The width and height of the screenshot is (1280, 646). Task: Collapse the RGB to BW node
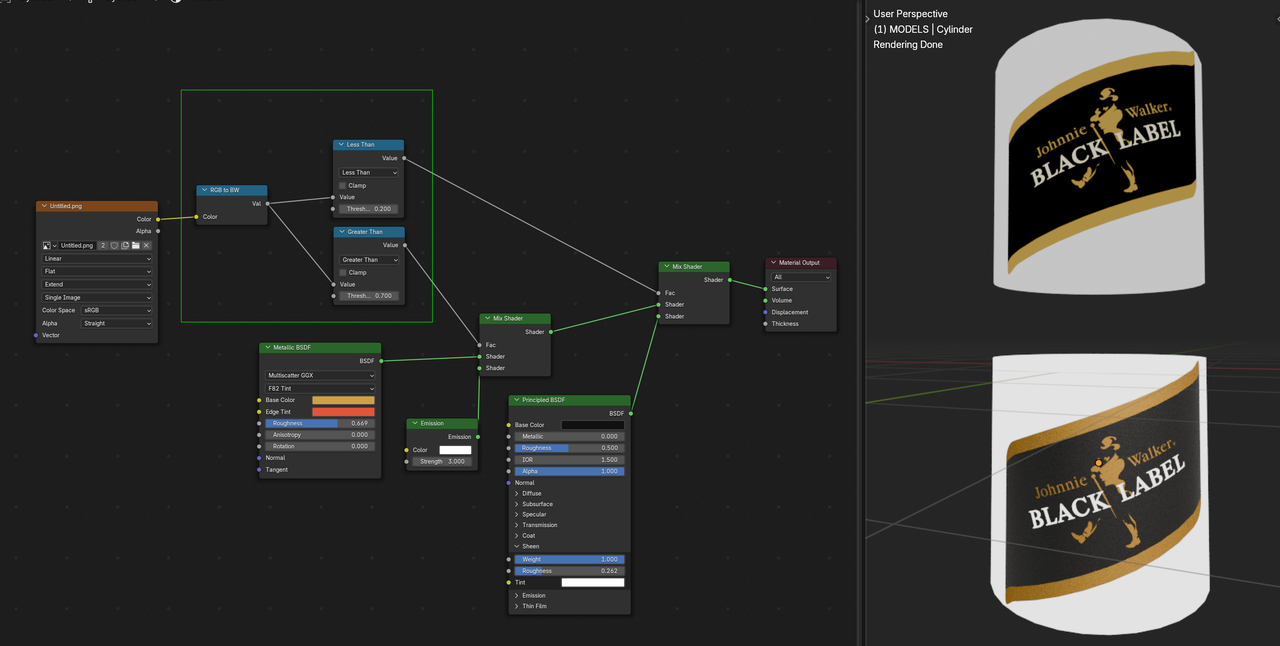pyautogui.click(x=203, y=190)
